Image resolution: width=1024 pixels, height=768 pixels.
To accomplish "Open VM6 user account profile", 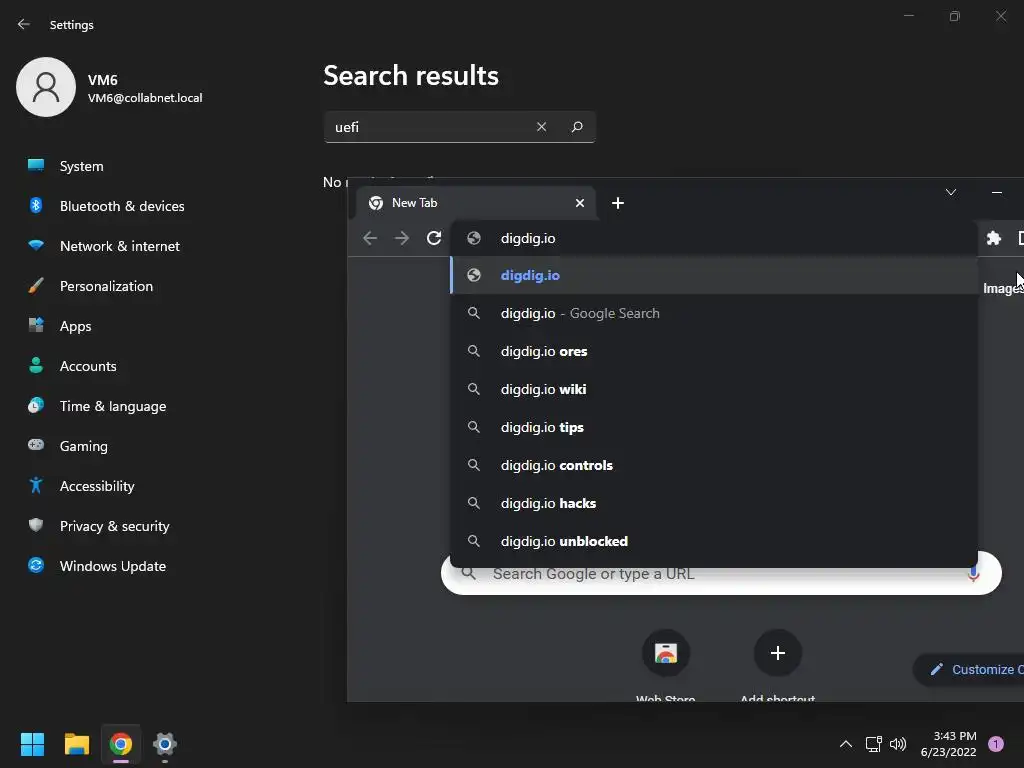I will tap(110, 88).
